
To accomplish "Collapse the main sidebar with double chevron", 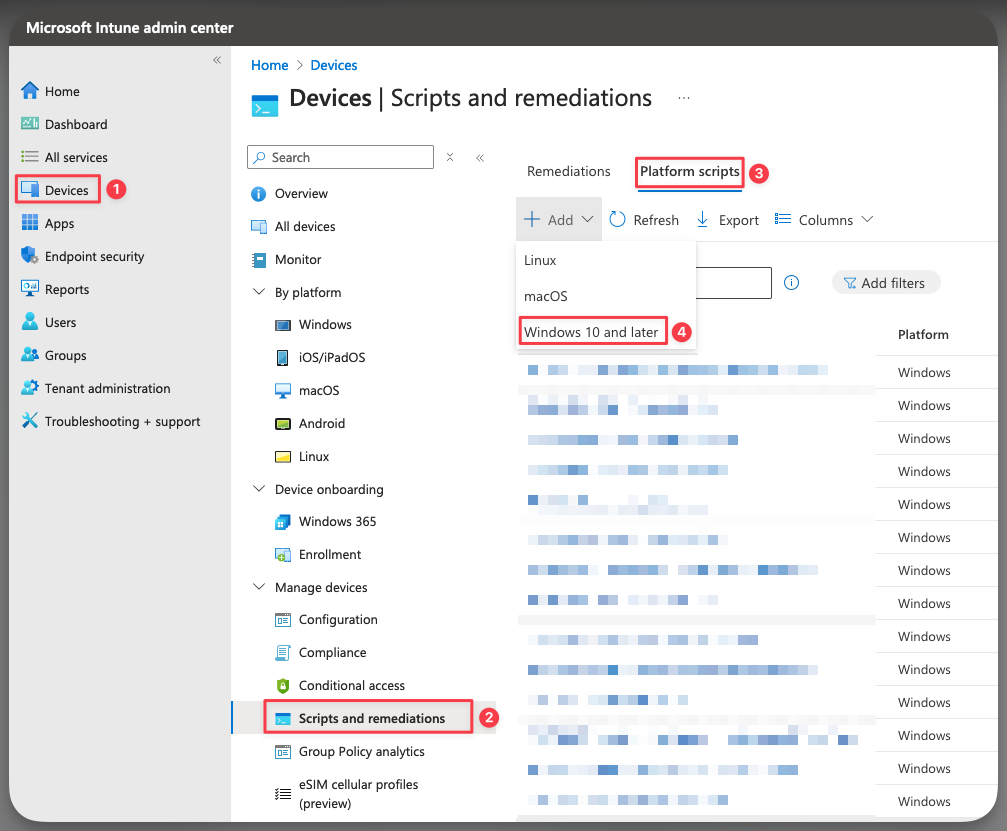I will pos(217,60).
